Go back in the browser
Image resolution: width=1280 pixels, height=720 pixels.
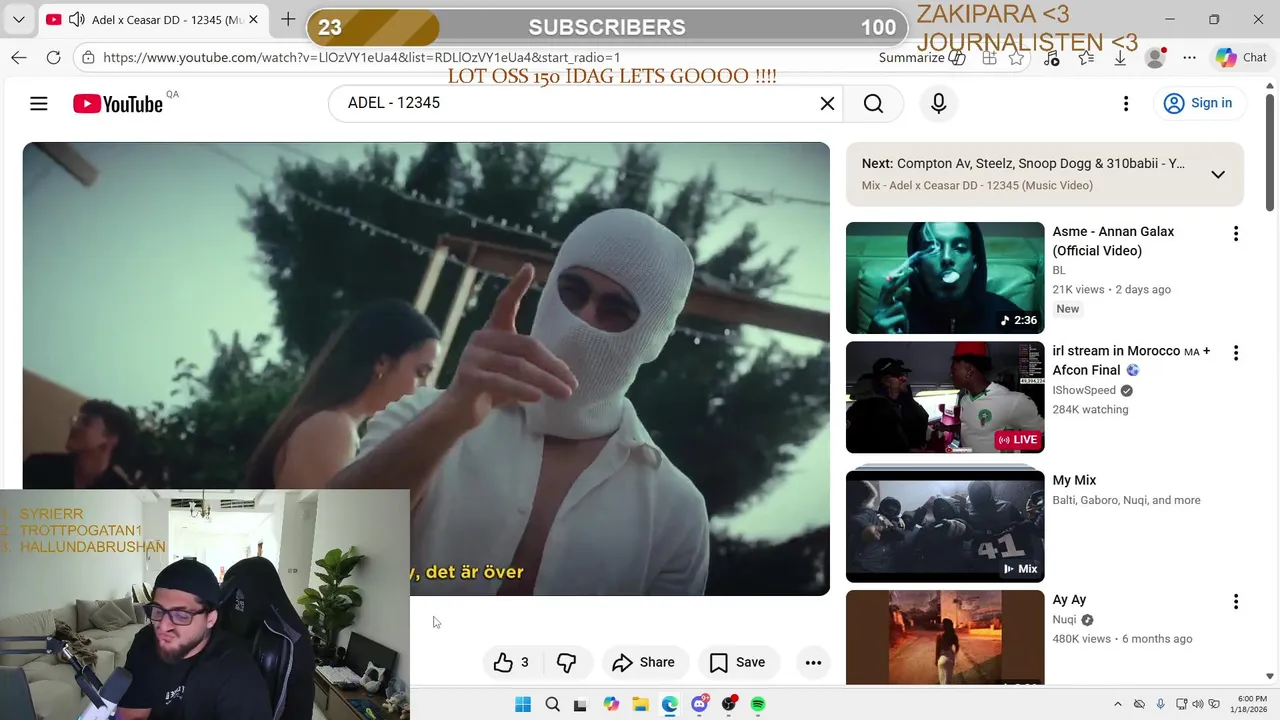[19, 58]
